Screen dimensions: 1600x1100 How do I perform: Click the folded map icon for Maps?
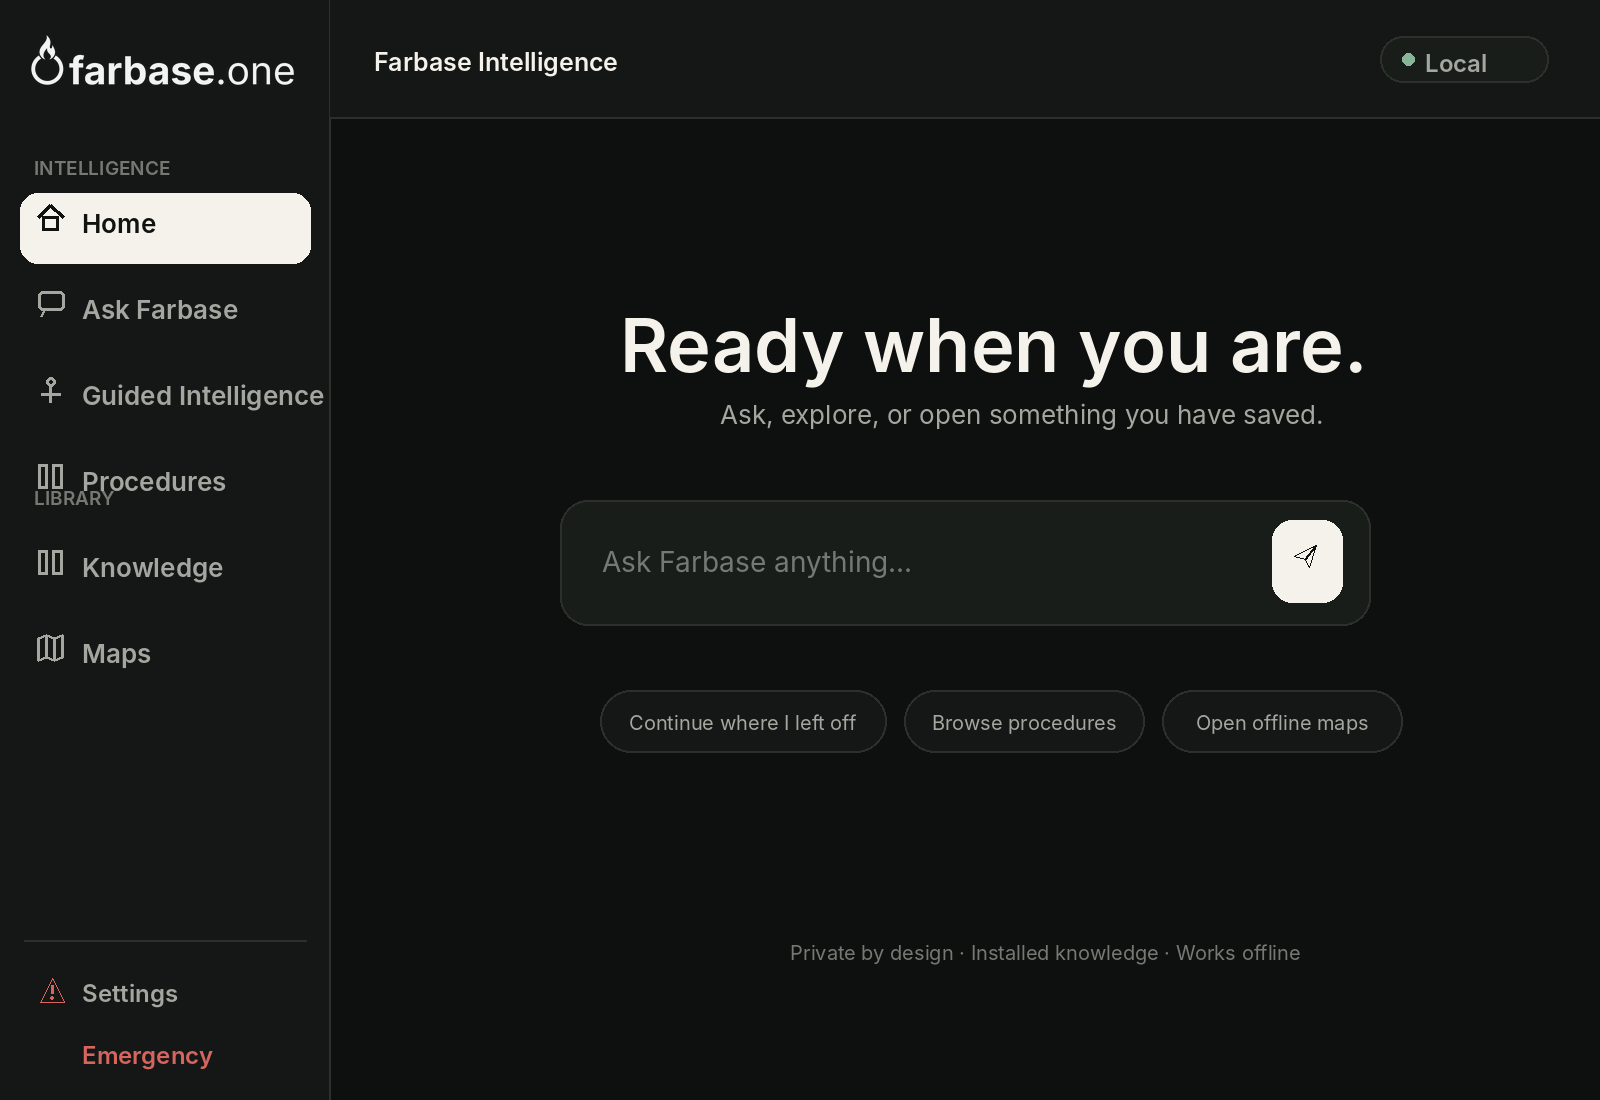point(50,648)
